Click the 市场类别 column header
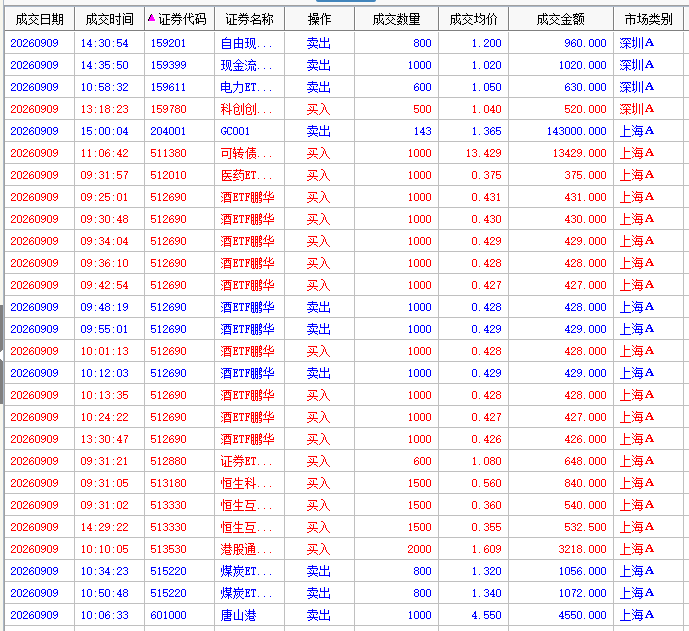689x631 pixels. (x=649, y=19)
